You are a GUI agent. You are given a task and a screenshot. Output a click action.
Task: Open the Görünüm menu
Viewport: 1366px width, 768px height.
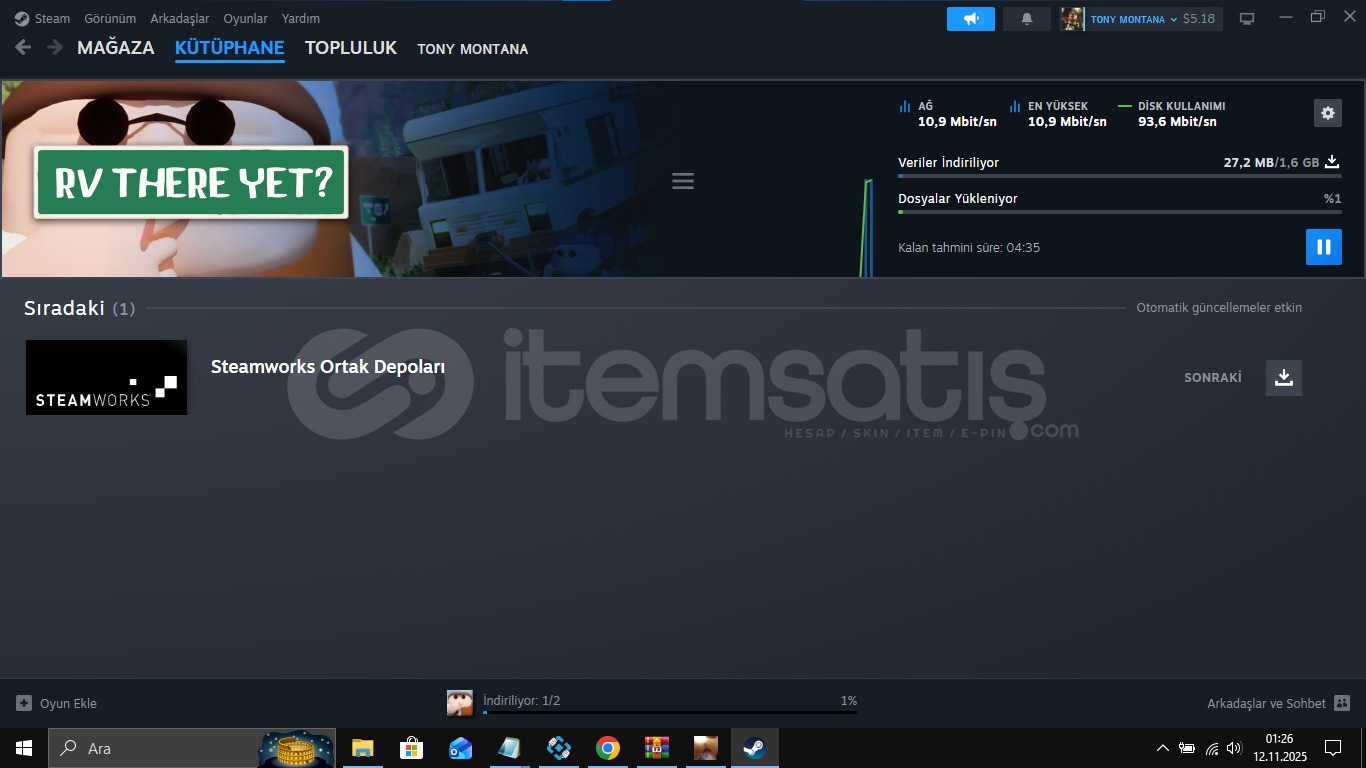coord(110,19)
